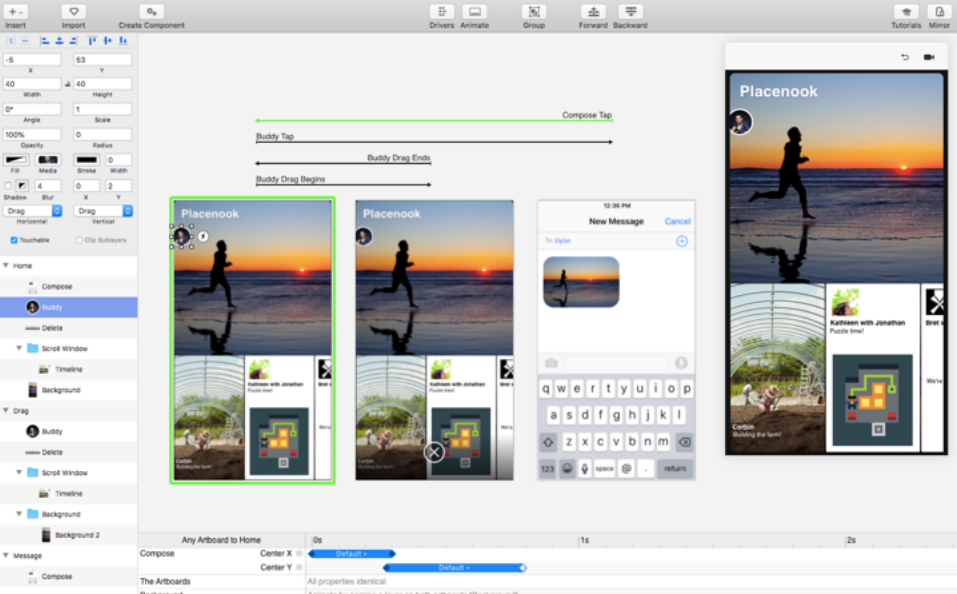Enable the Clip Sublayers checkbox
Screen dimensions: 957x594
pyautogui.click(x=79, y=241)
